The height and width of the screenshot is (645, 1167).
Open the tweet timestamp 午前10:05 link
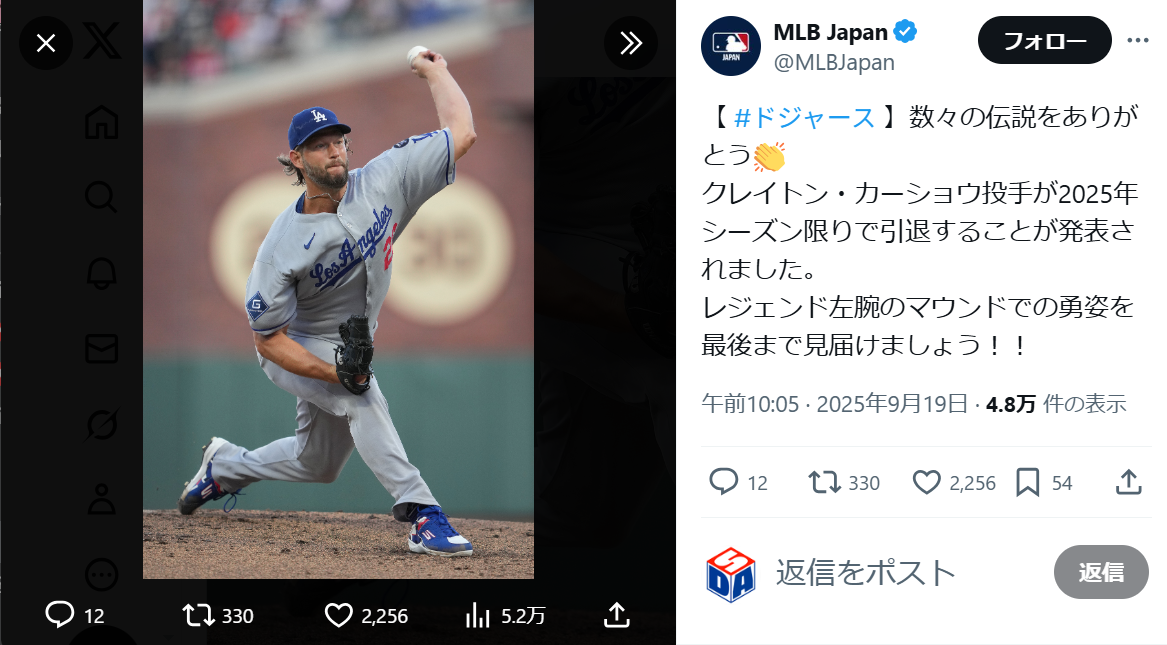click(x=750, y=404)
